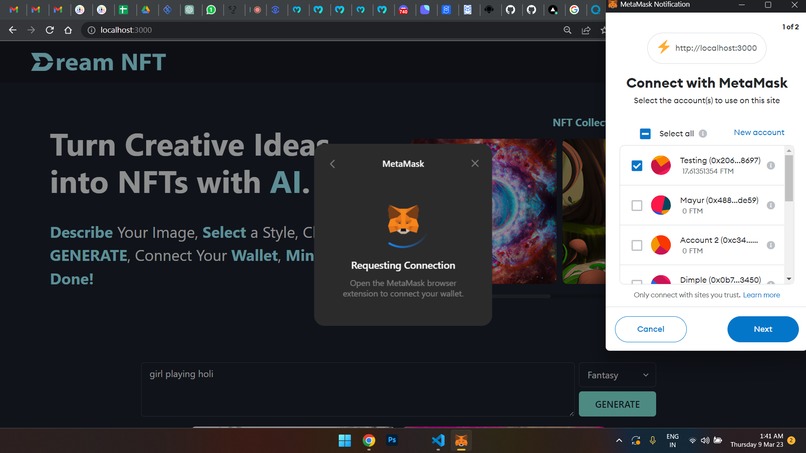806x453 pixels.
Task: Open the zoom magnifier in address bar
Action: (x=567, y=30)
